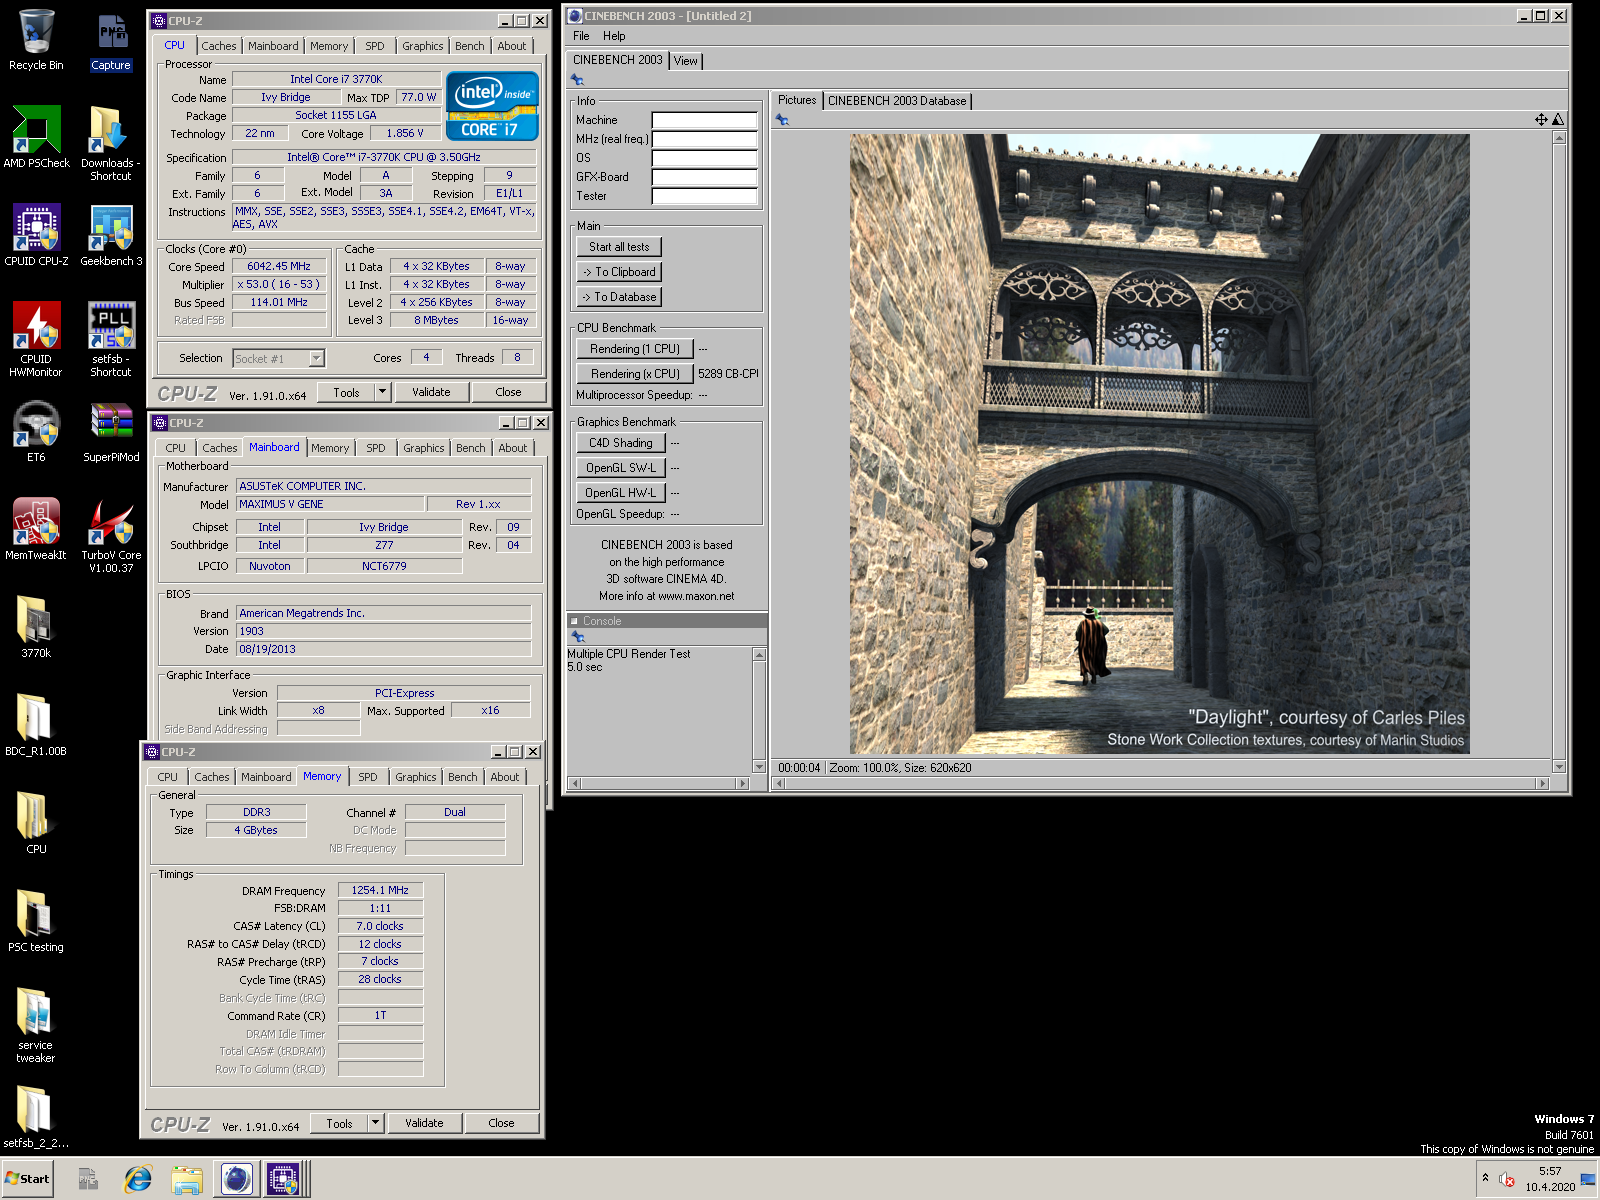
Task: Click the To Database button
Action: coord(619,297)
